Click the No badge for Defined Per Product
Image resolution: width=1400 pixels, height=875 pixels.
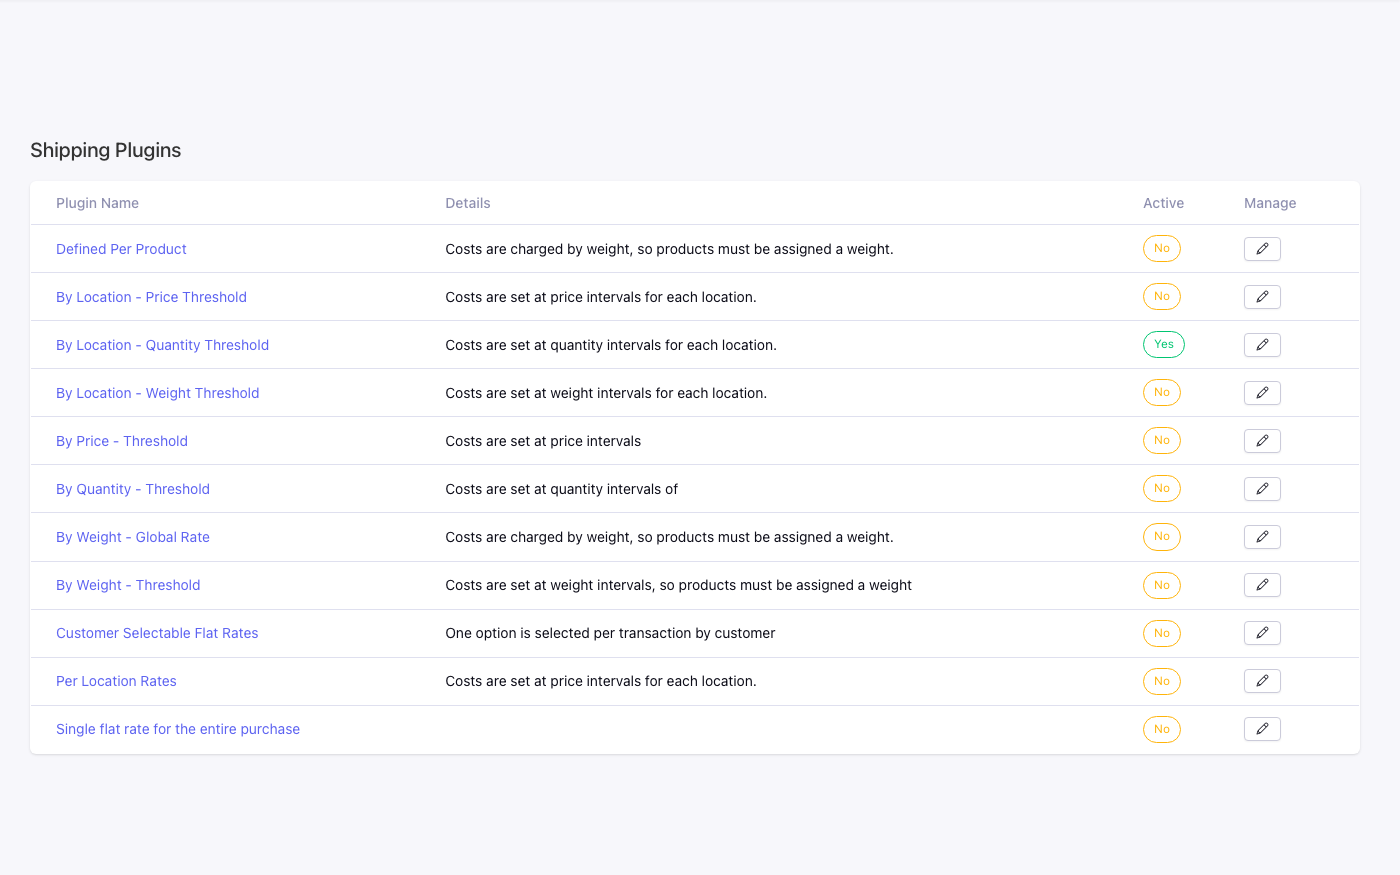click(1162, 248)
